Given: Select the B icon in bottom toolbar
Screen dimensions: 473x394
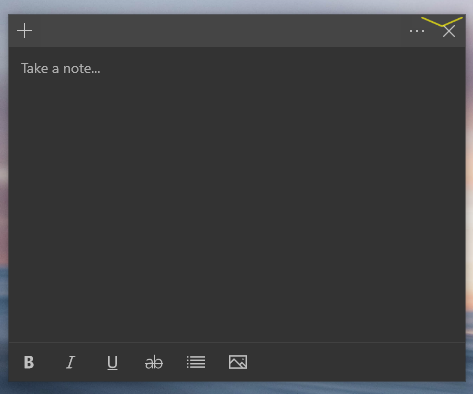Looking at the screenshot, I should tap(29, 362).
